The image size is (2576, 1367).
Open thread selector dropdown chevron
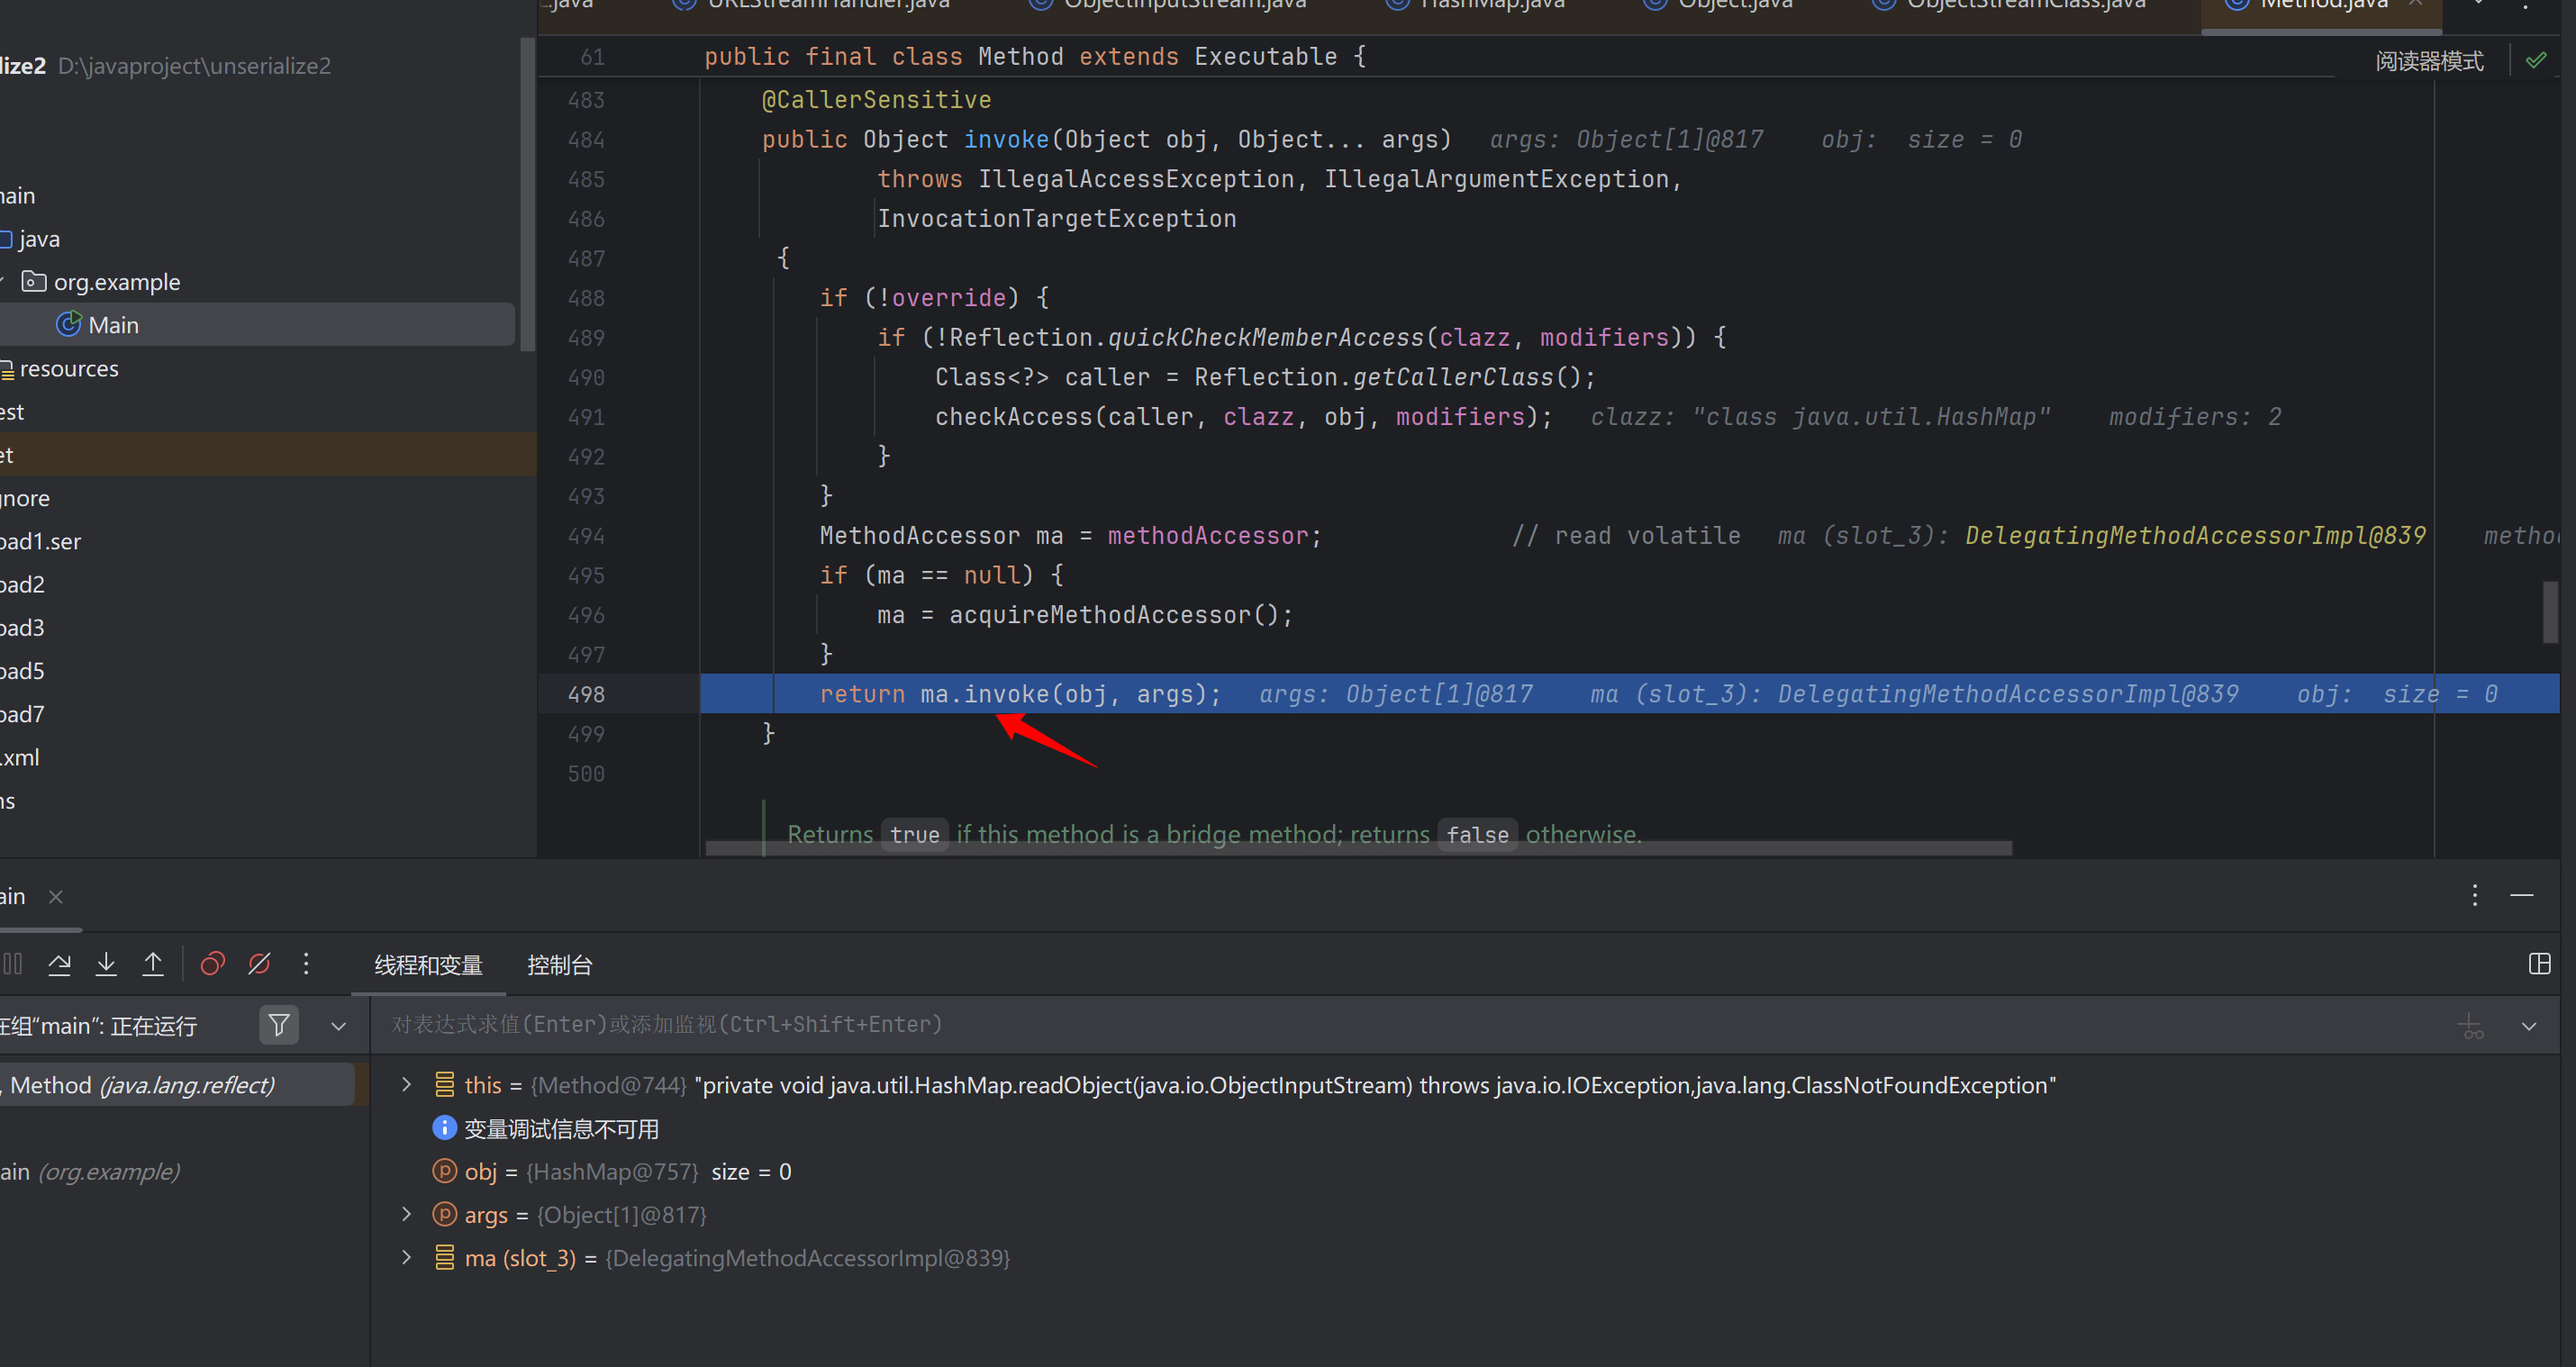[x=338, y=1026]
